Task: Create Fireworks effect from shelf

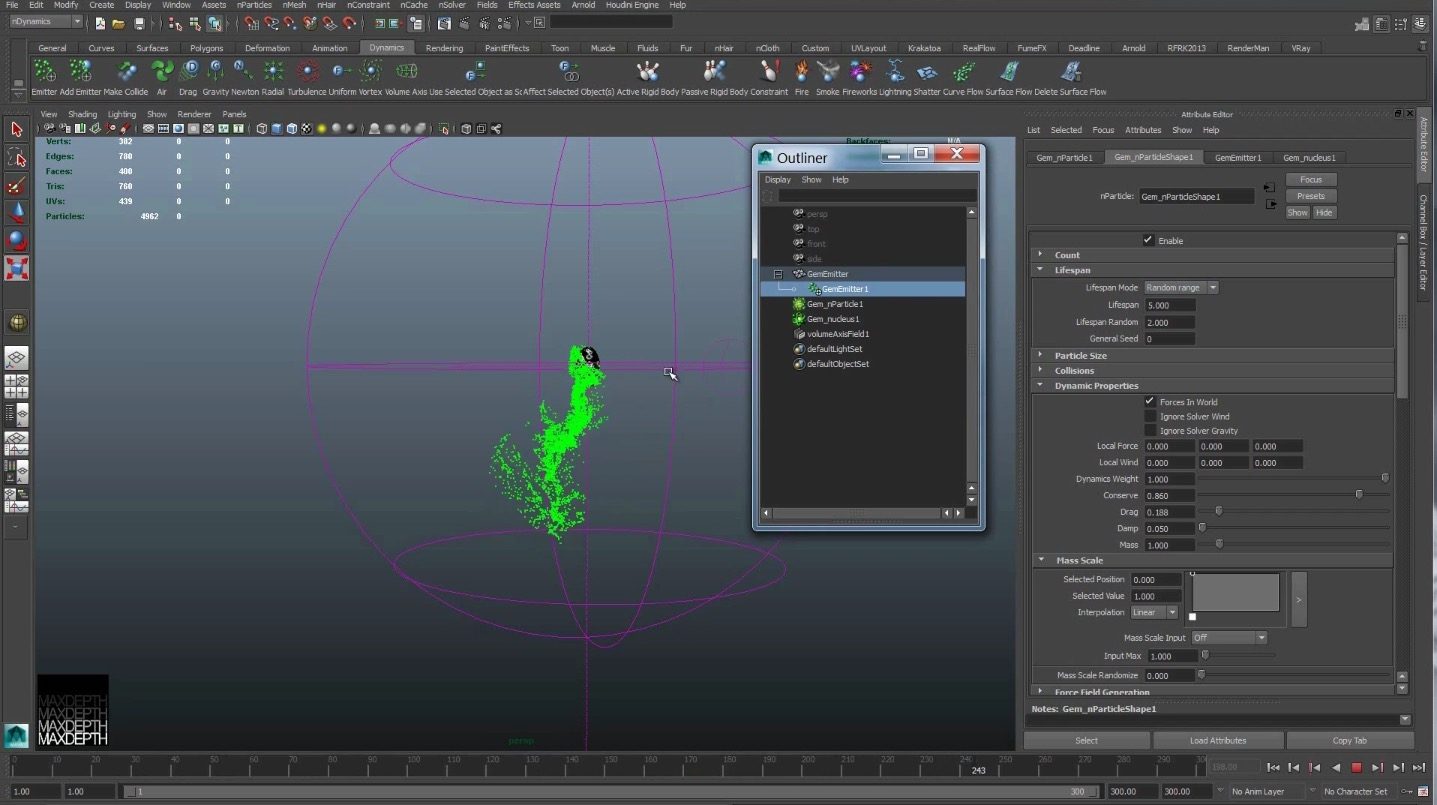Action: [859, 71]
